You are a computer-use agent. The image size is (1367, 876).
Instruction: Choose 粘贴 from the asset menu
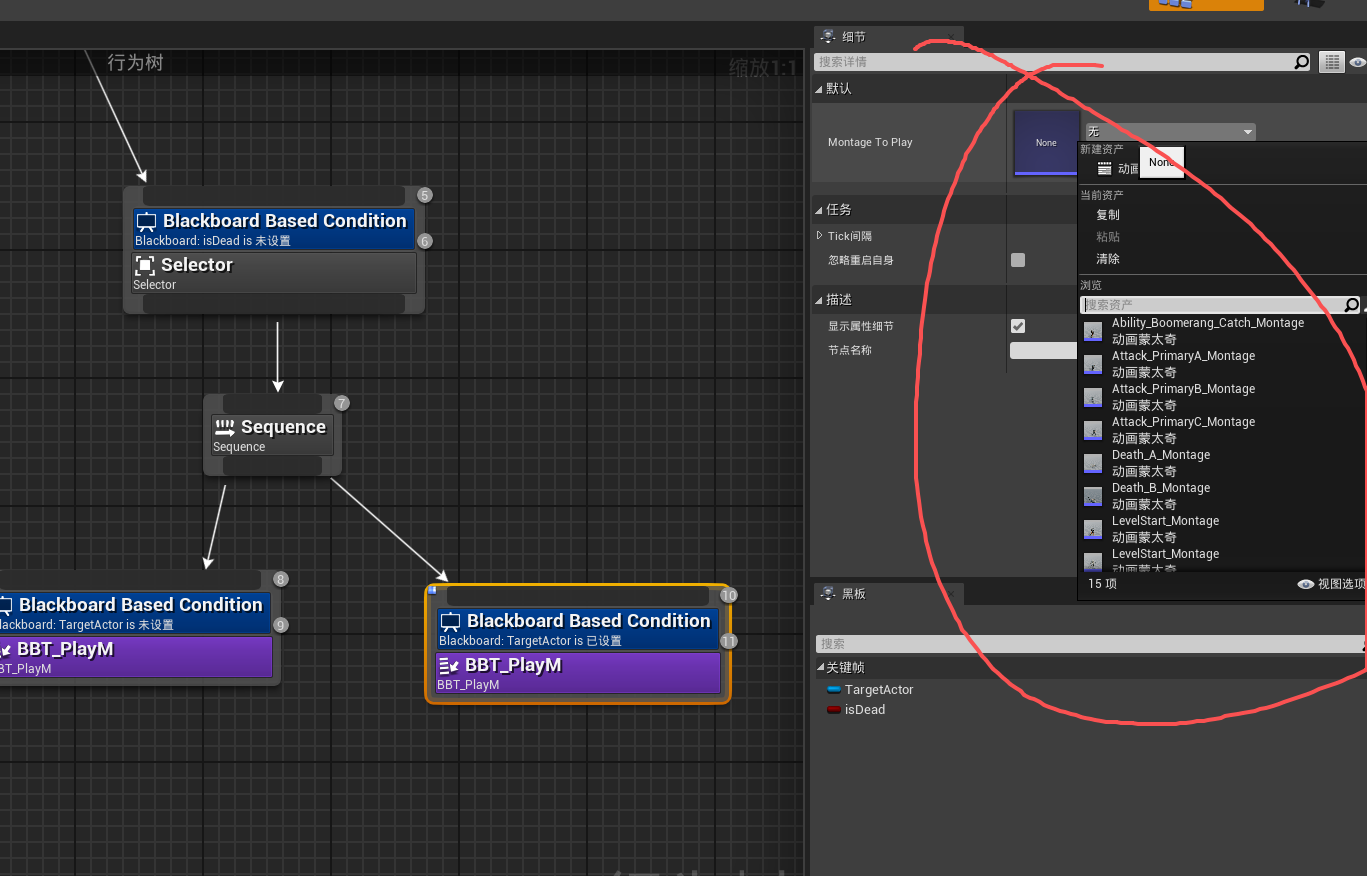tap(1108, 237)
